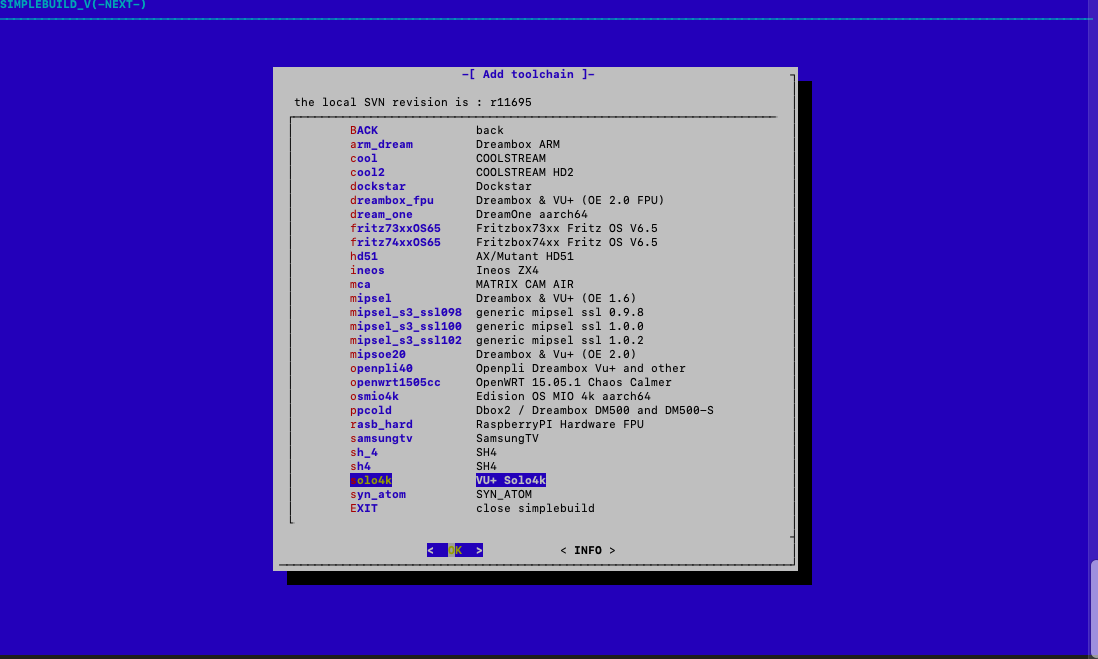The image size is (1098, 659).
Task: Click the hd51 AX/Mutant entry
Action: pos(364,256)
